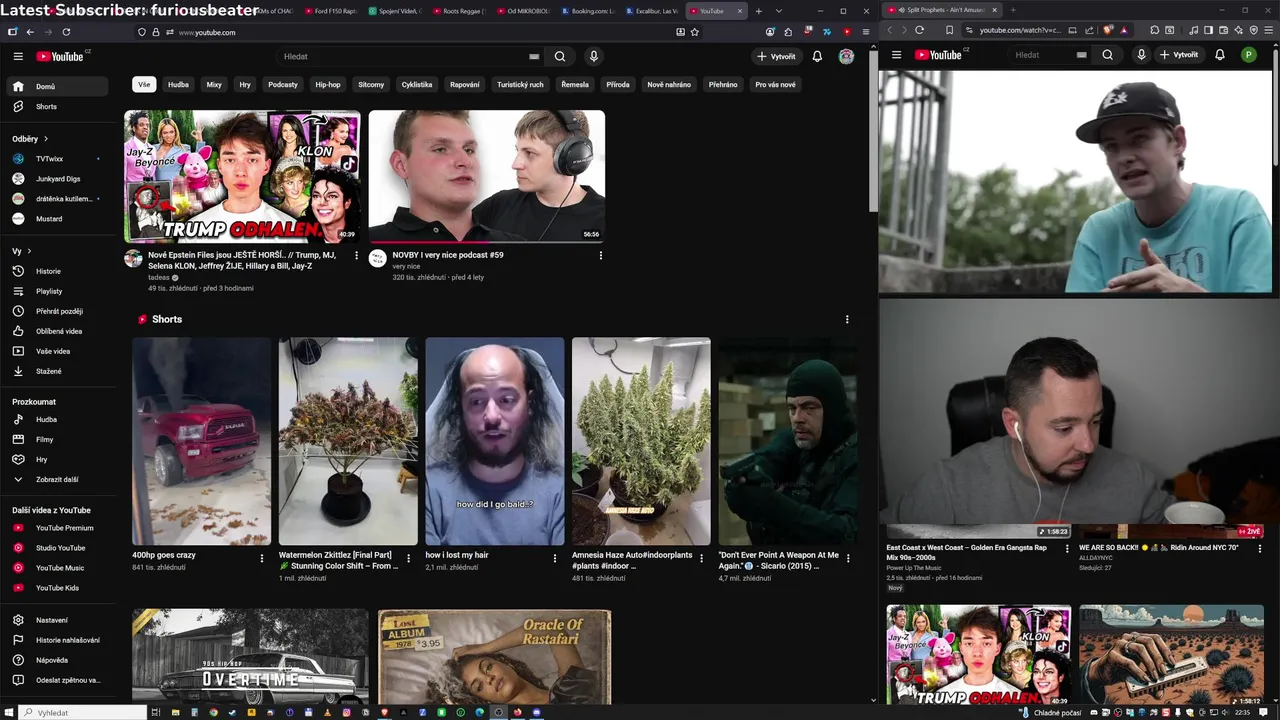Open notifications bell in left YouTube window
Screen dimensions: 1280x720
pos(817,57)
